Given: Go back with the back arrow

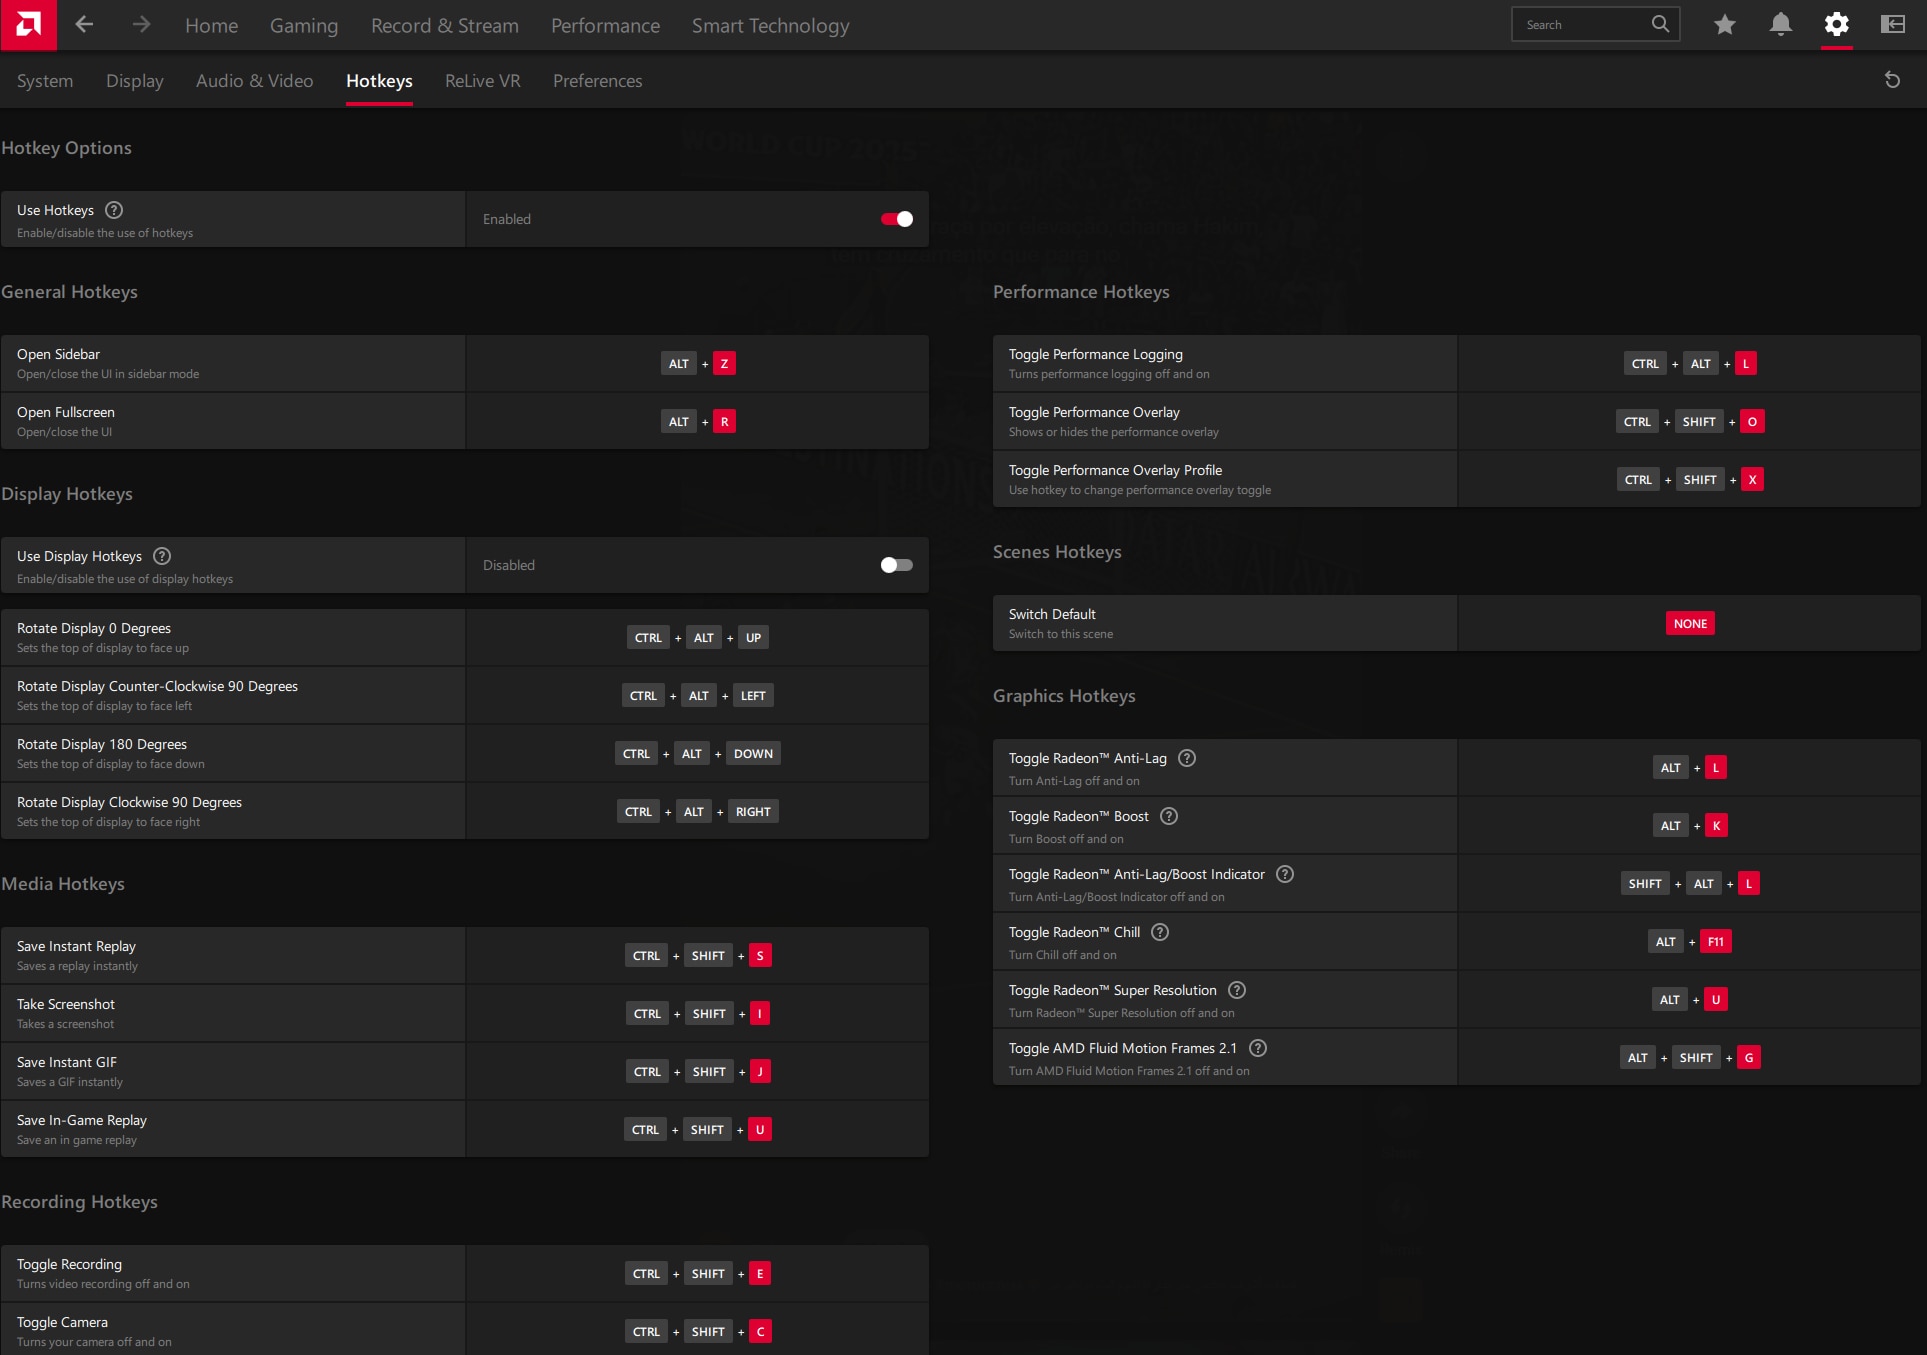Looking at the screenshot, I should point(85,25).
